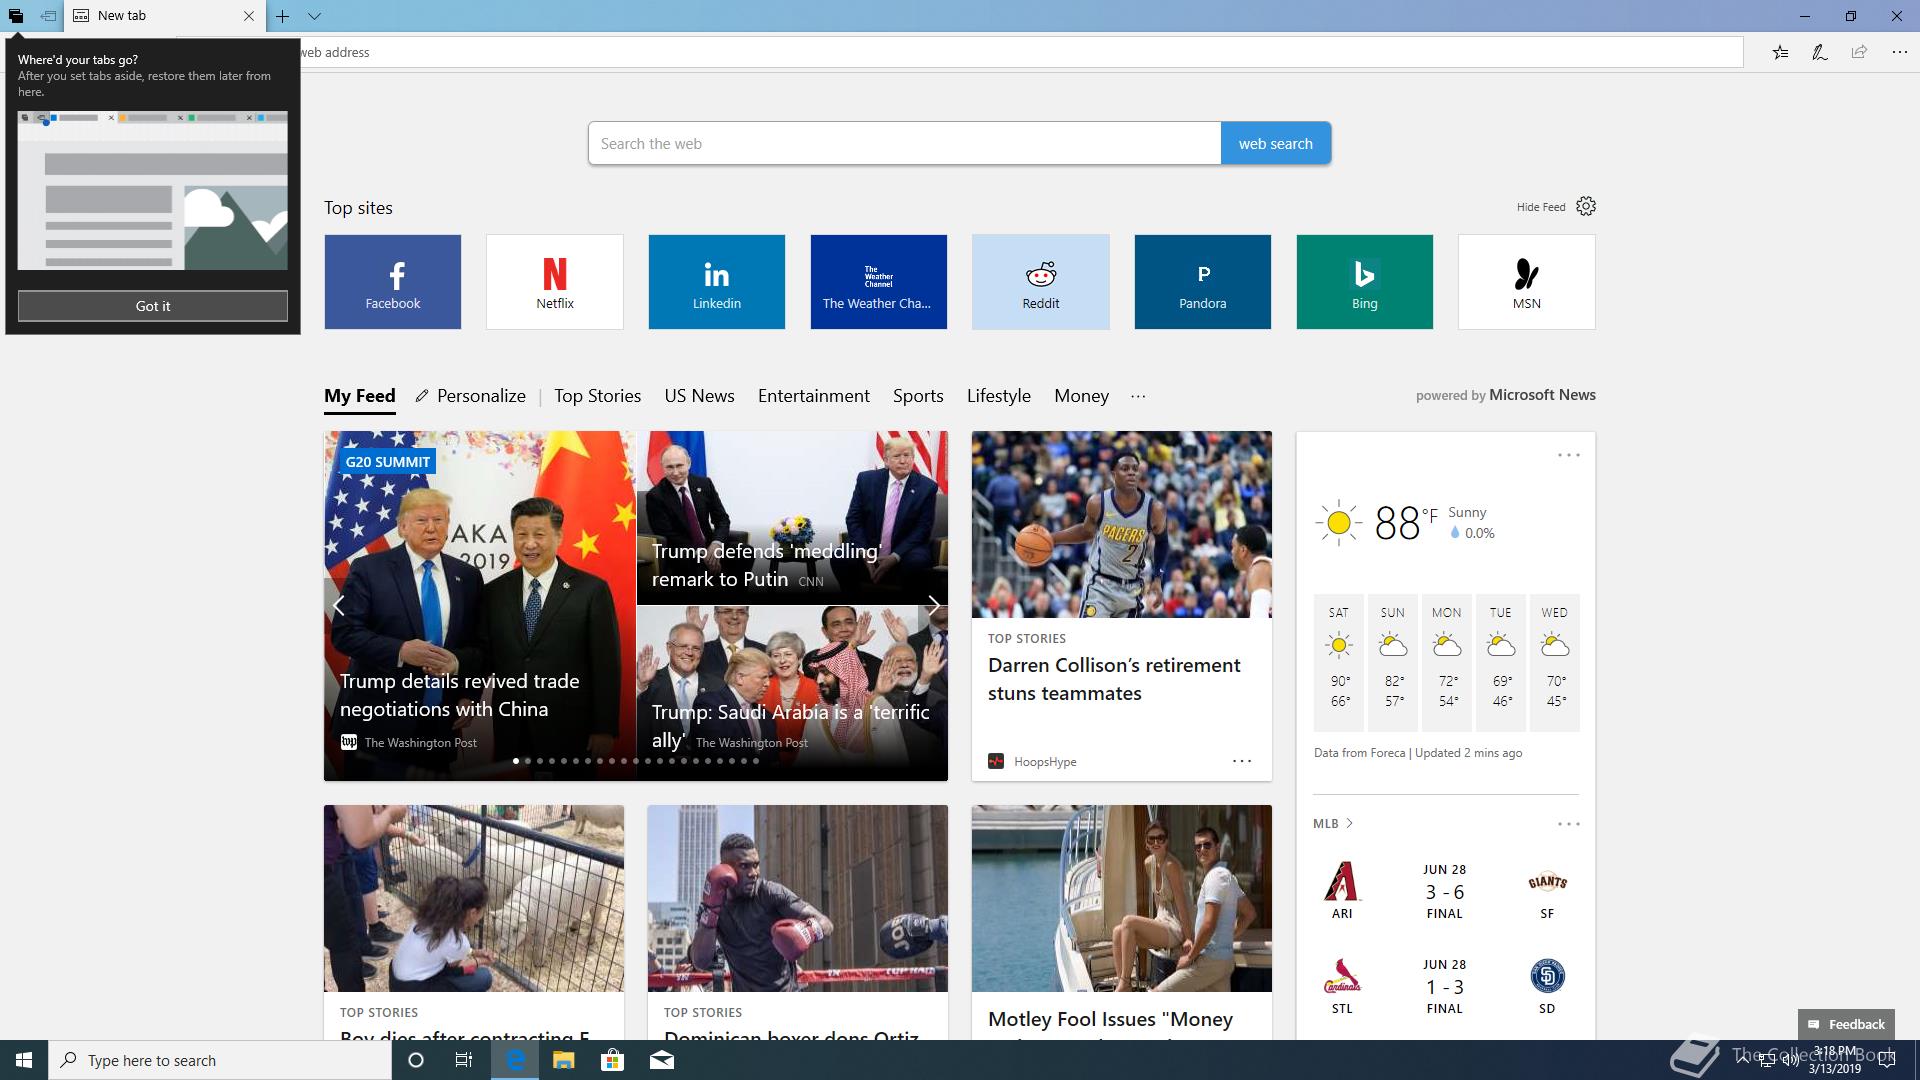Switch to Entertainment tab

pyautogui.click(x=813, y=396)
